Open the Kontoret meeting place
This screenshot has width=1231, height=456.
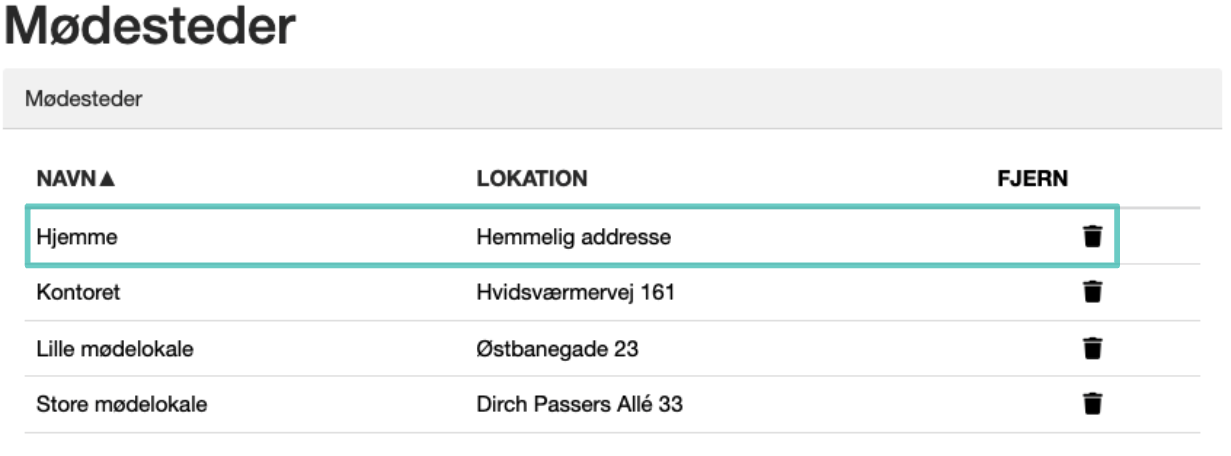coord(78,293)
